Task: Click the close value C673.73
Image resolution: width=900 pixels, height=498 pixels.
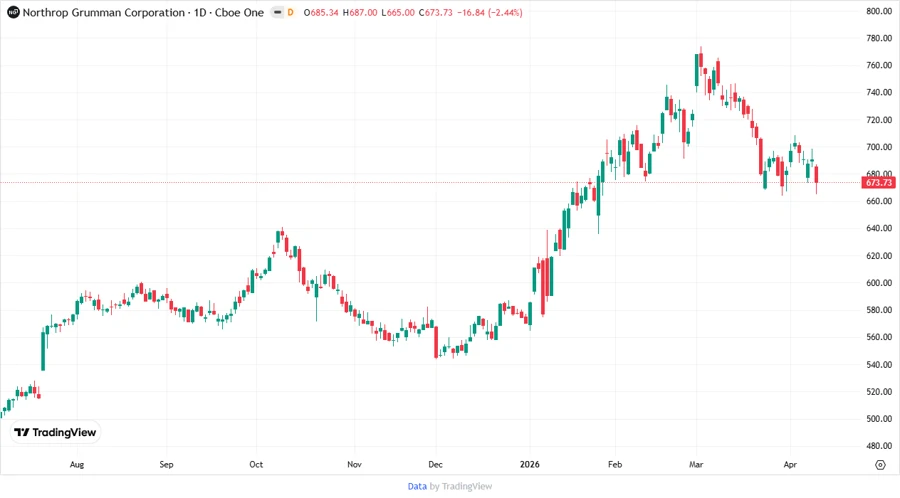Action: [x=435, y=13]
